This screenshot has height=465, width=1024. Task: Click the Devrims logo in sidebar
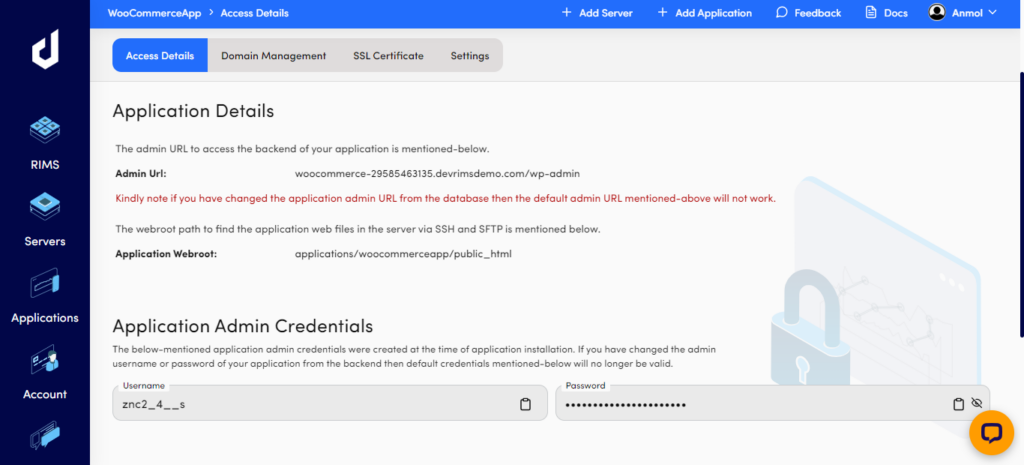click(x=44, y=49)
